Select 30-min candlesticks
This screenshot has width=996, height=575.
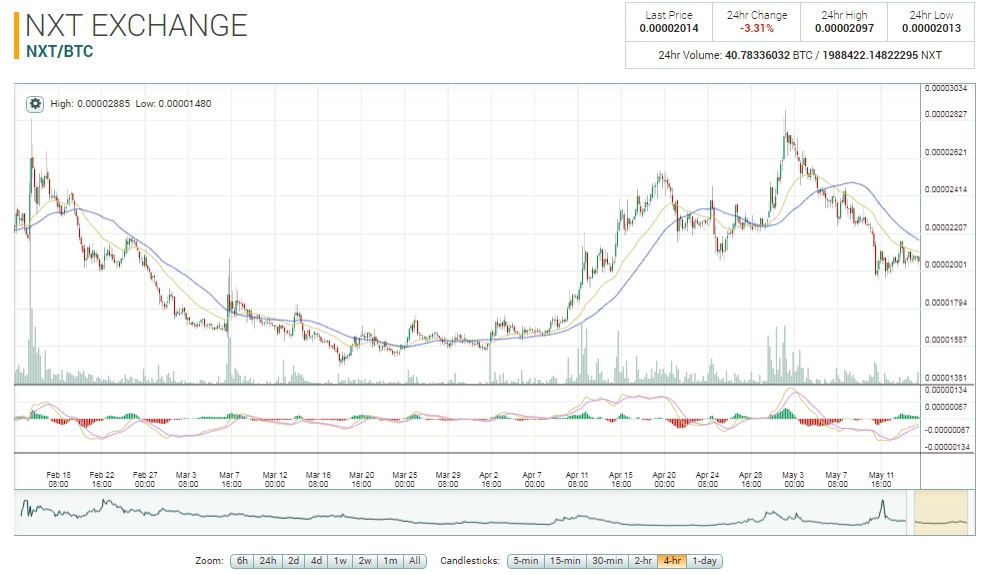[x=607, y=561]
